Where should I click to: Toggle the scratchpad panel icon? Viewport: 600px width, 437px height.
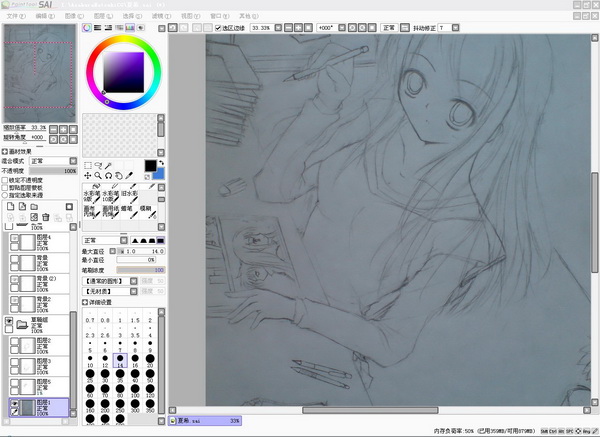click(x=141, y=28)
